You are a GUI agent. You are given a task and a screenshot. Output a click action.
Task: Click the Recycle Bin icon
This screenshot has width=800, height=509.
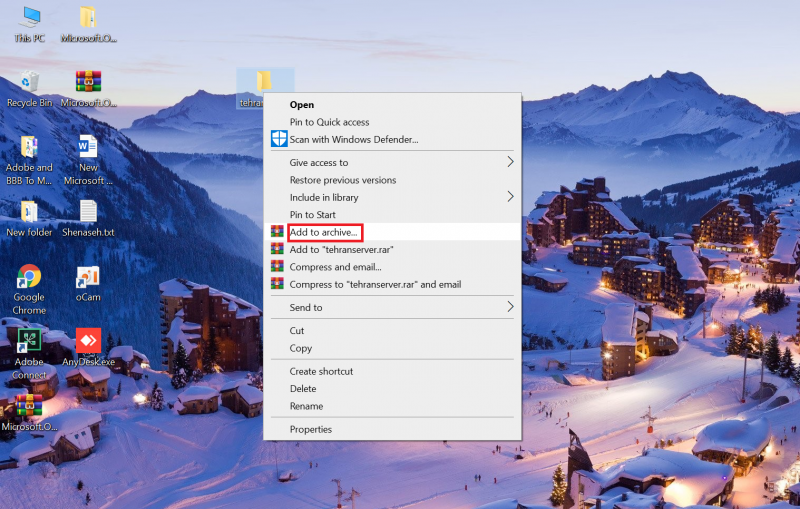(x=29, y=83)
